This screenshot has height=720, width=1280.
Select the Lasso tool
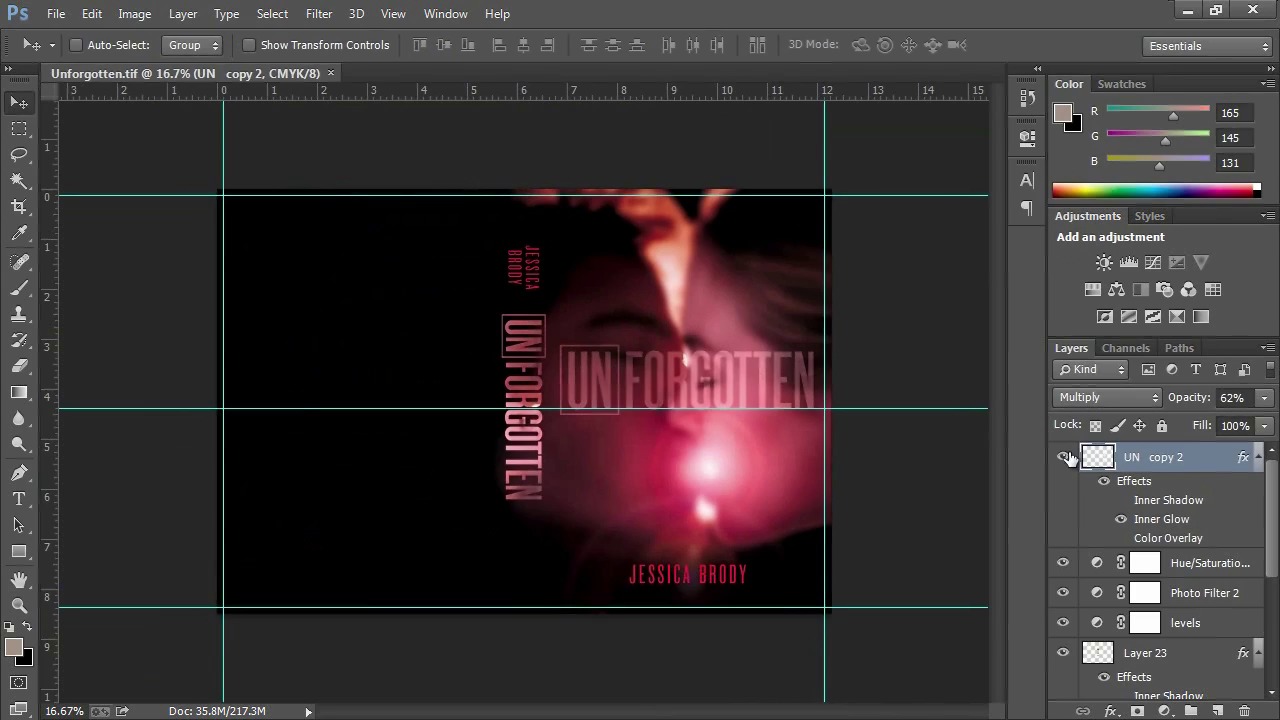[x=19, y=154]
